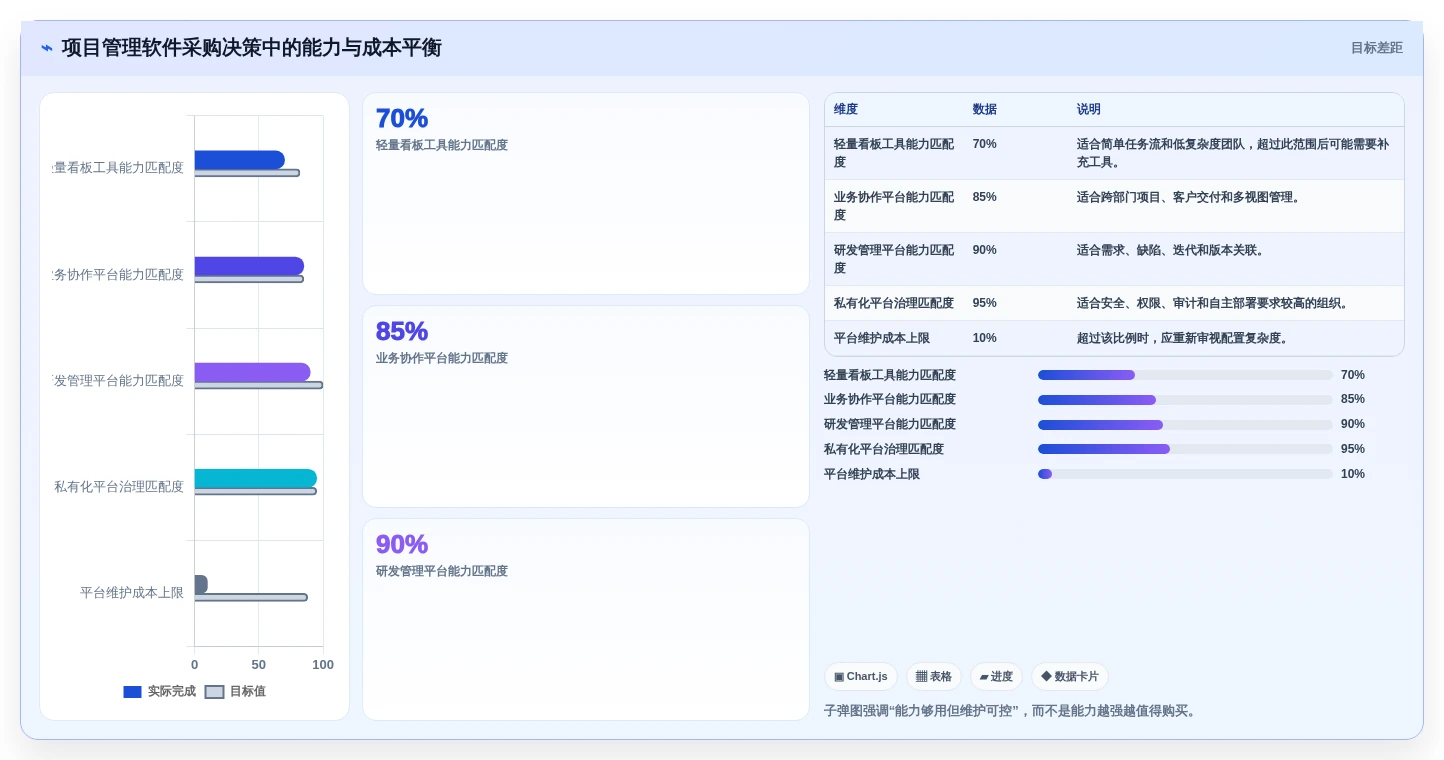Select the 表格 chip
The height and width of the screenshot is (760, 1444).
coord(933,677)
